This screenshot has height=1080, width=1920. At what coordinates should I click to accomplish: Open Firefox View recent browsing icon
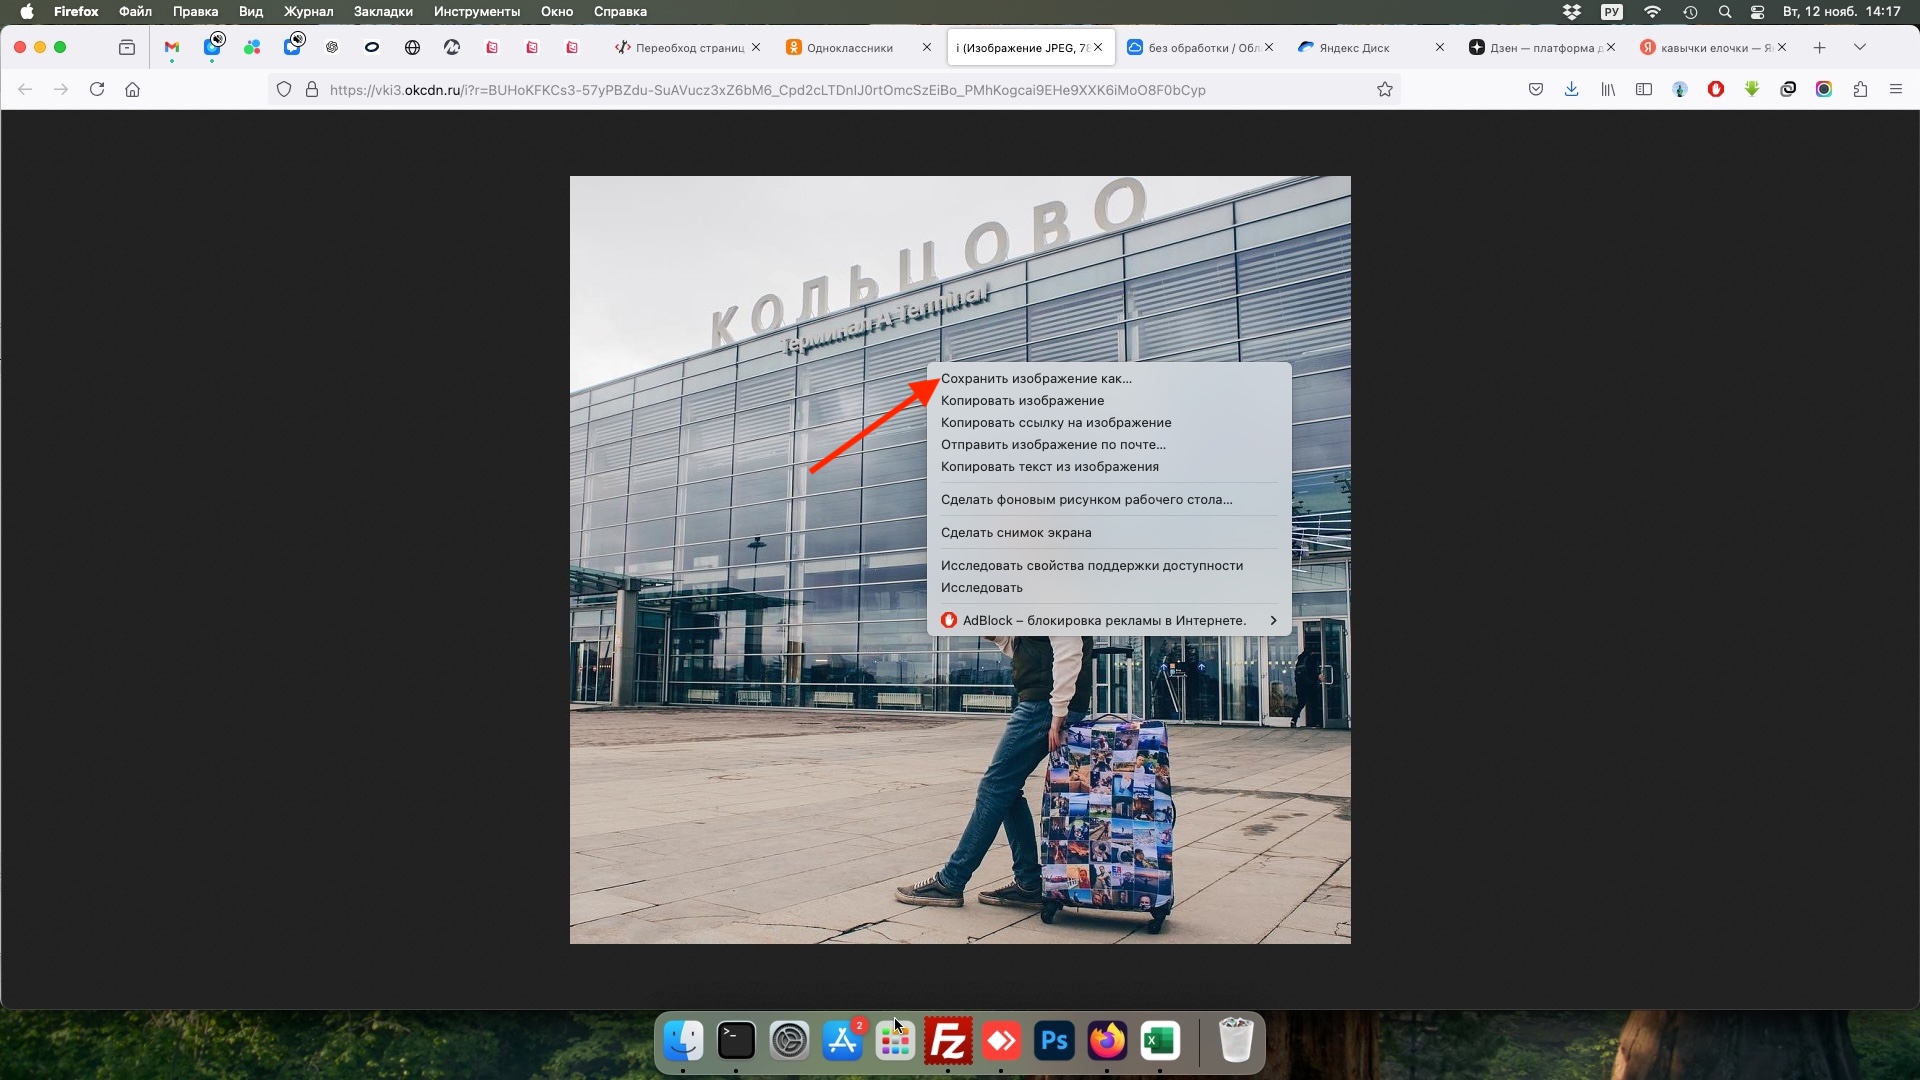(x=127, y=47)
